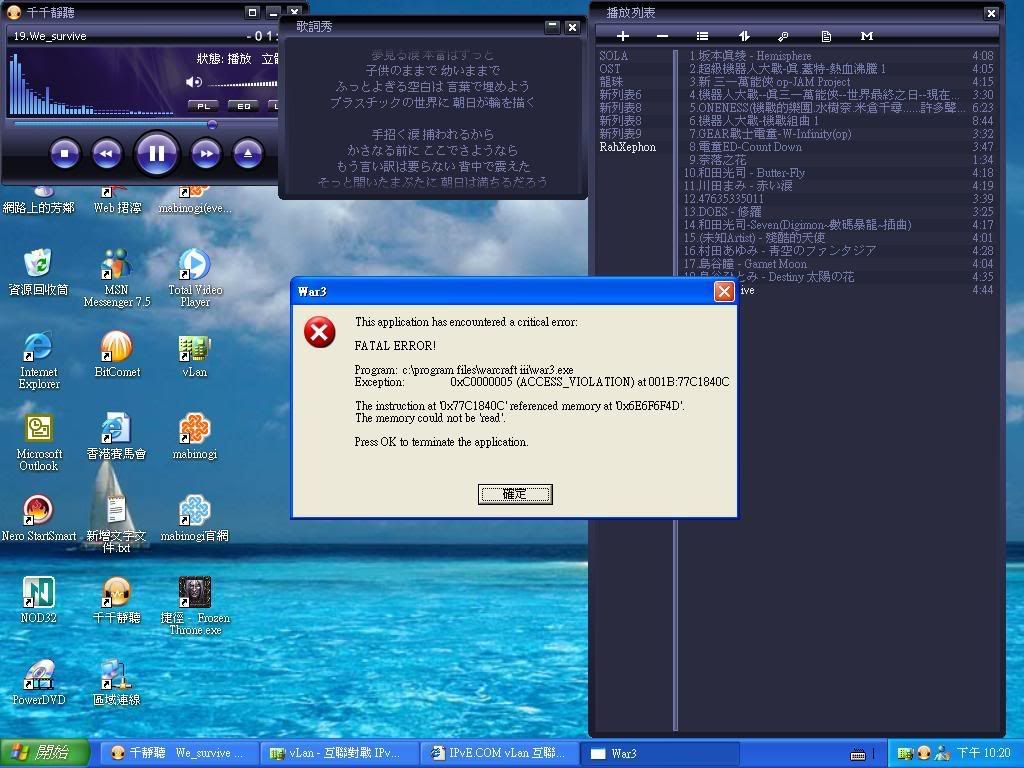Mute audio using the speaker icon
The width and height of the screenshot is (1024, 768).
194,82
